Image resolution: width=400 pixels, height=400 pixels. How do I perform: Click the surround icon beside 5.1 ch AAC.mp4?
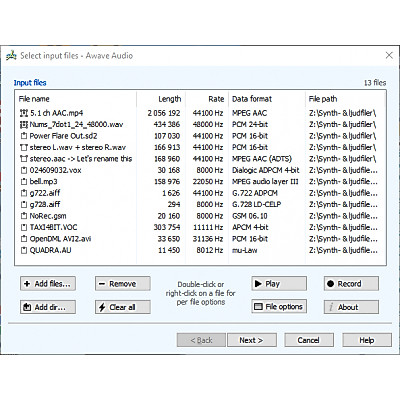point(24,113)
